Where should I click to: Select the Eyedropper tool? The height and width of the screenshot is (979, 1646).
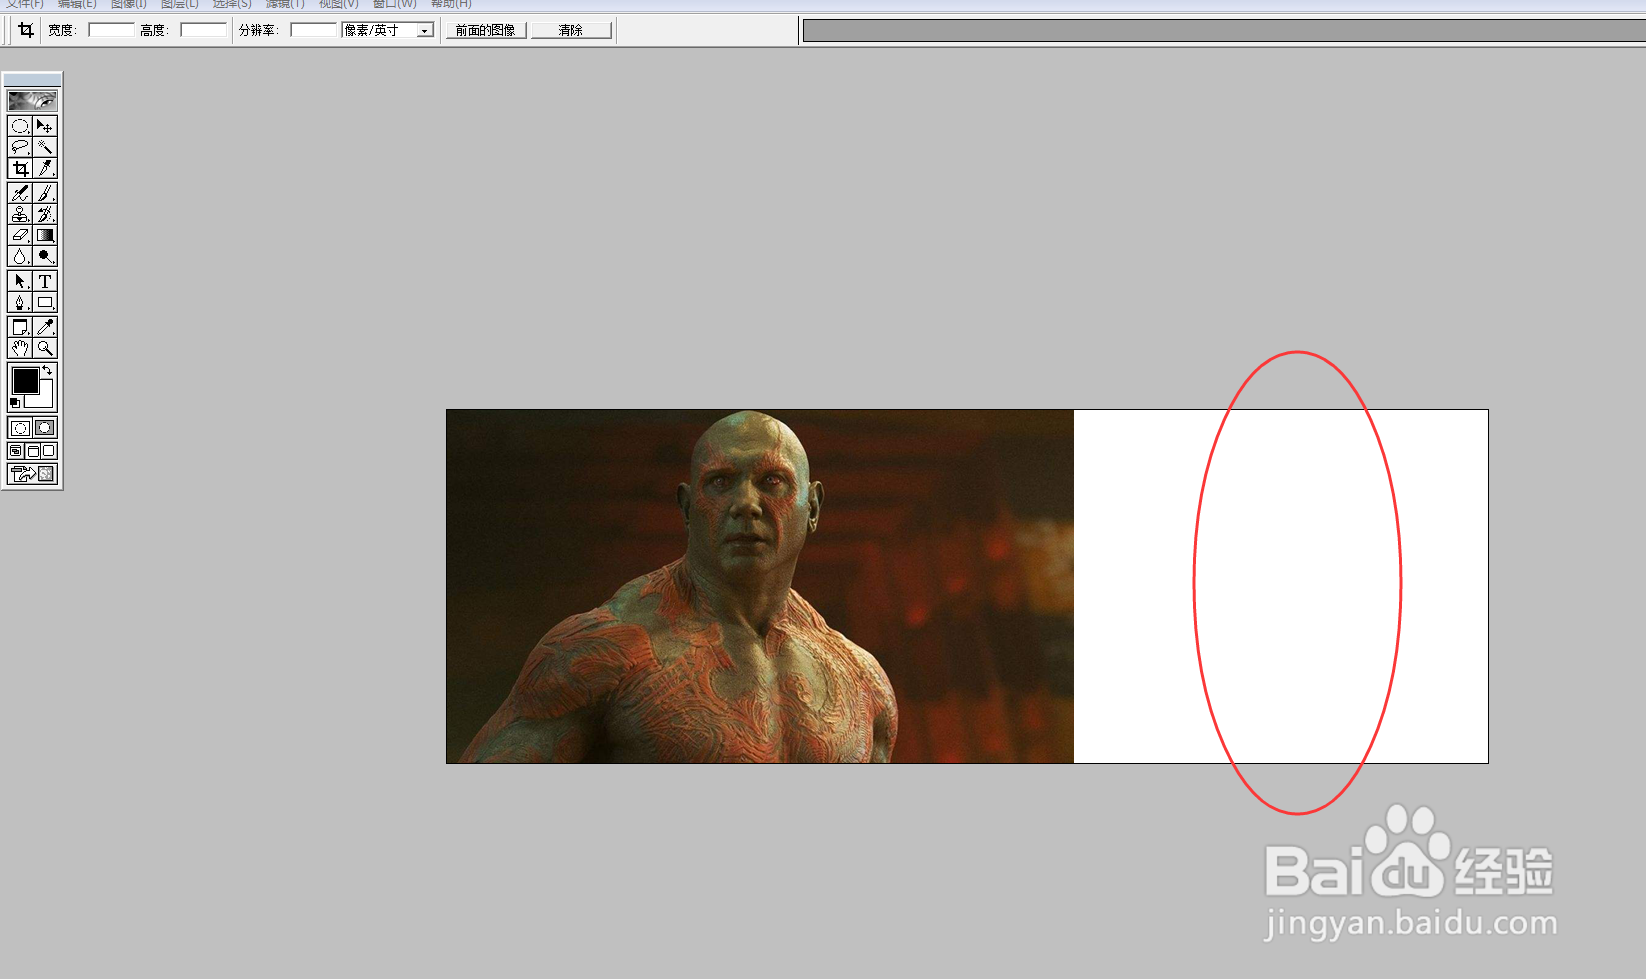point(45,327)
